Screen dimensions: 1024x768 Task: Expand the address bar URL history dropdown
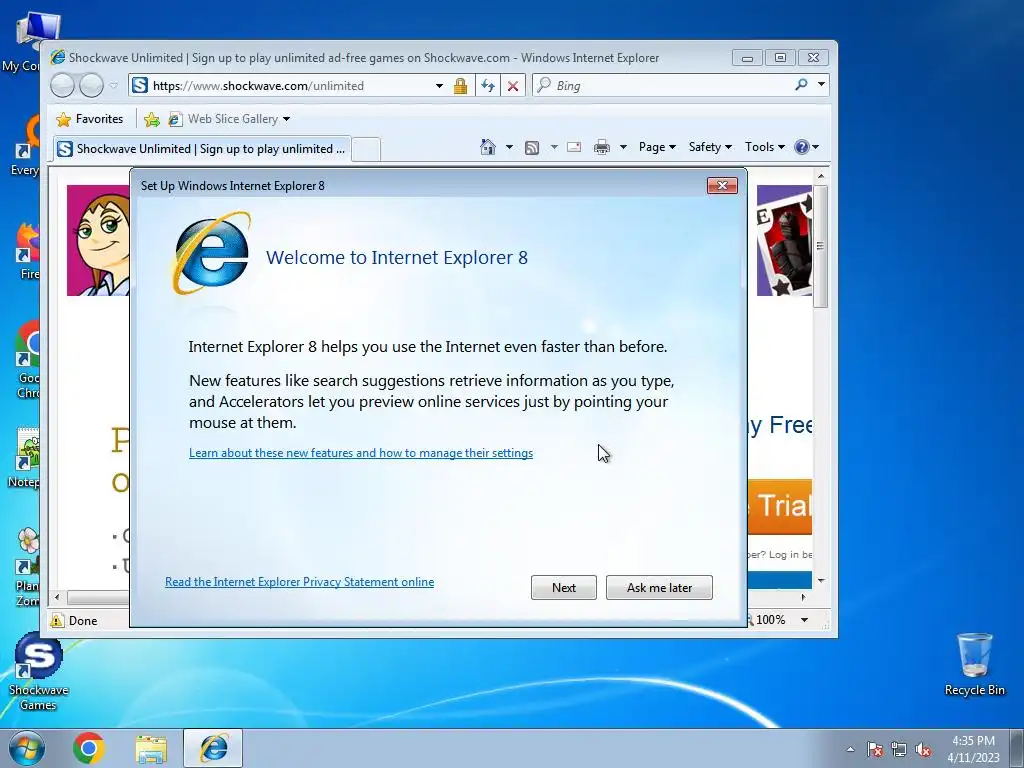click(440, 86)
